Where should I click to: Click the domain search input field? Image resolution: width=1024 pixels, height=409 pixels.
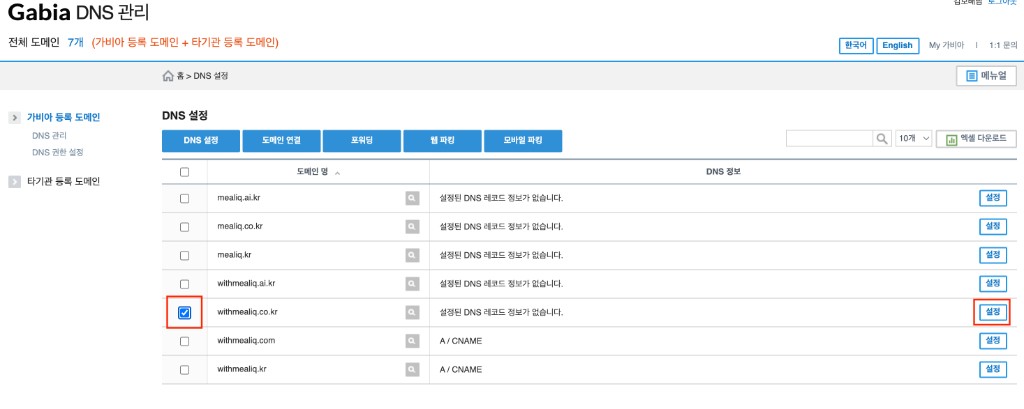point(829,139)
